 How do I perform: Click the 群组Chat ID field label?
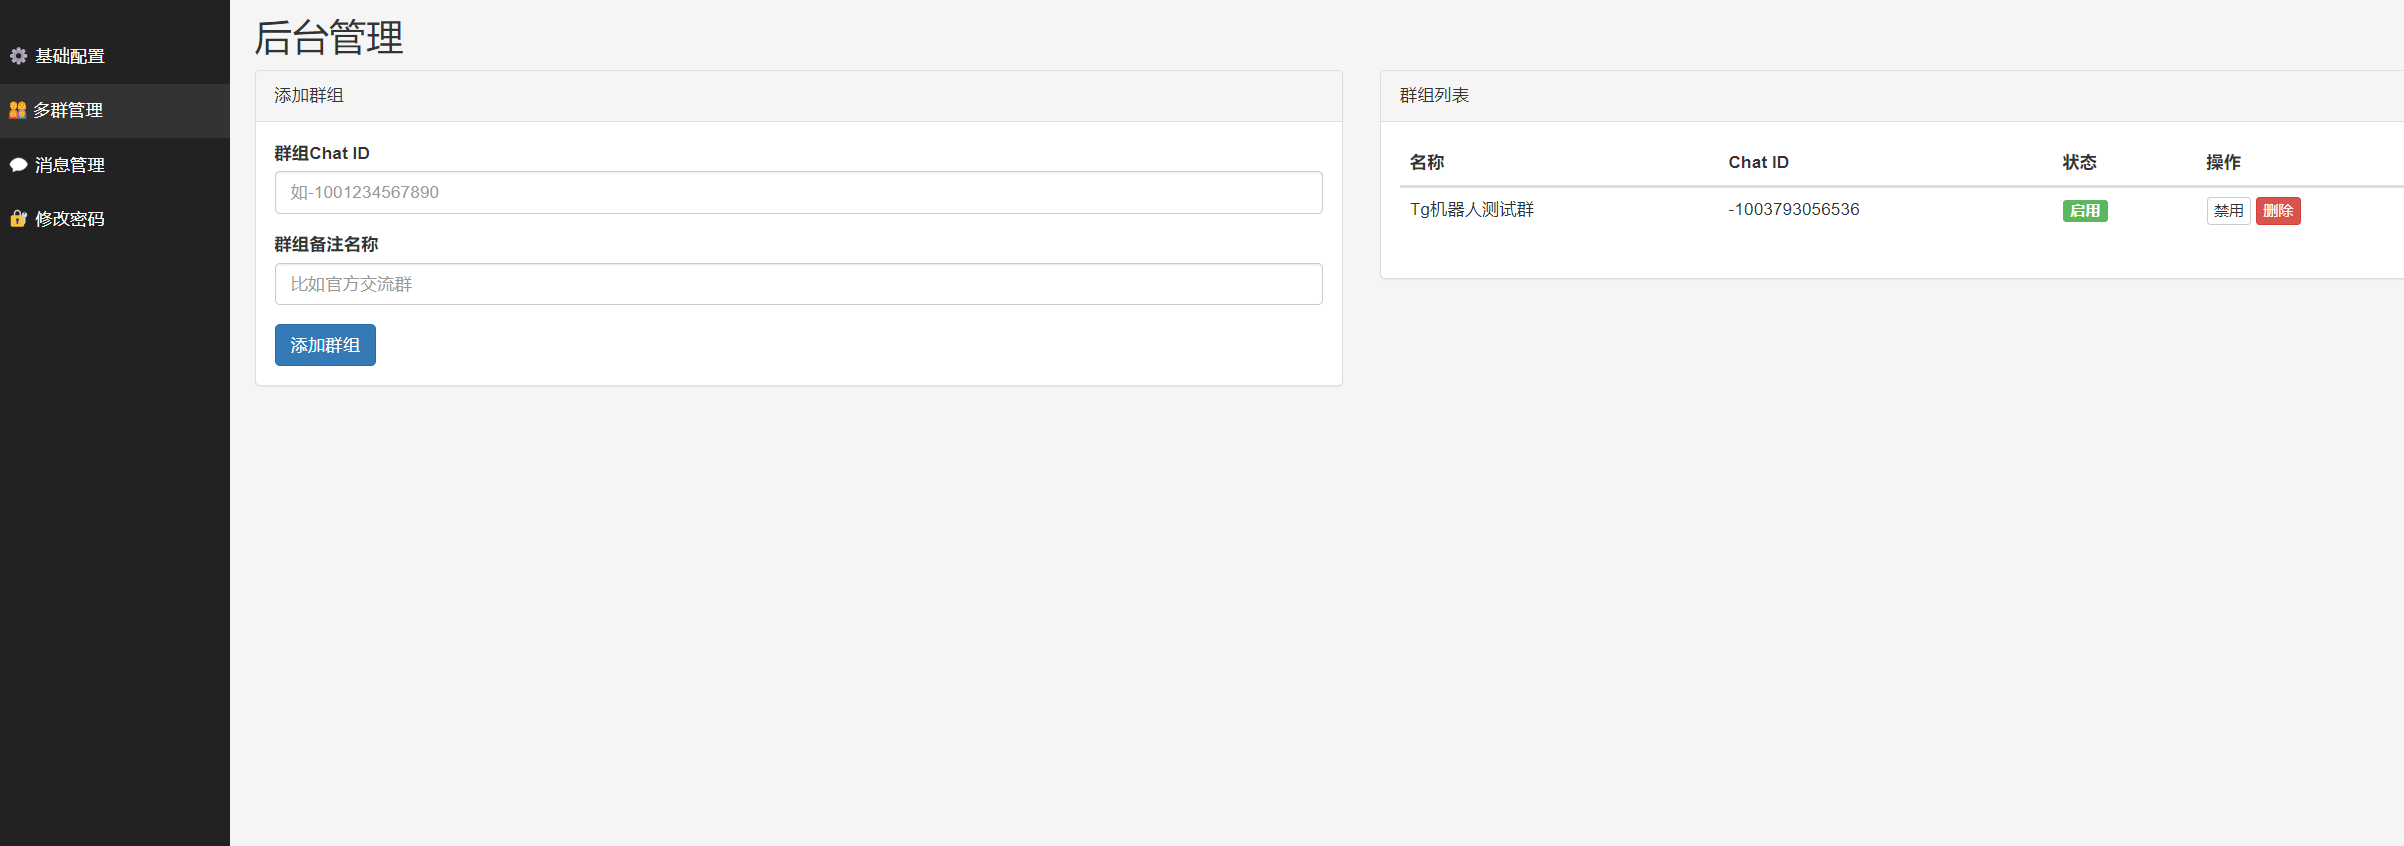322,153
